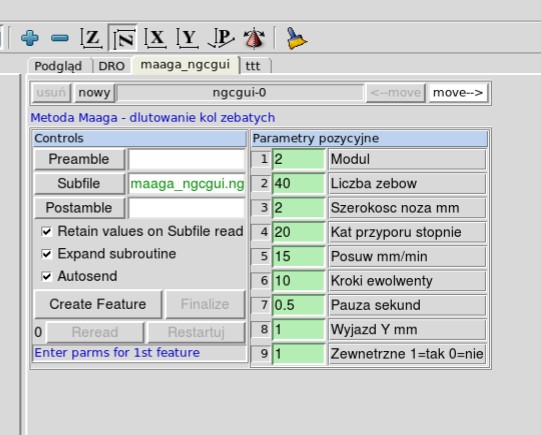This screenshot has height=435, width=541.
Task: Disable the Autosend checkbox
Action: 47,276
